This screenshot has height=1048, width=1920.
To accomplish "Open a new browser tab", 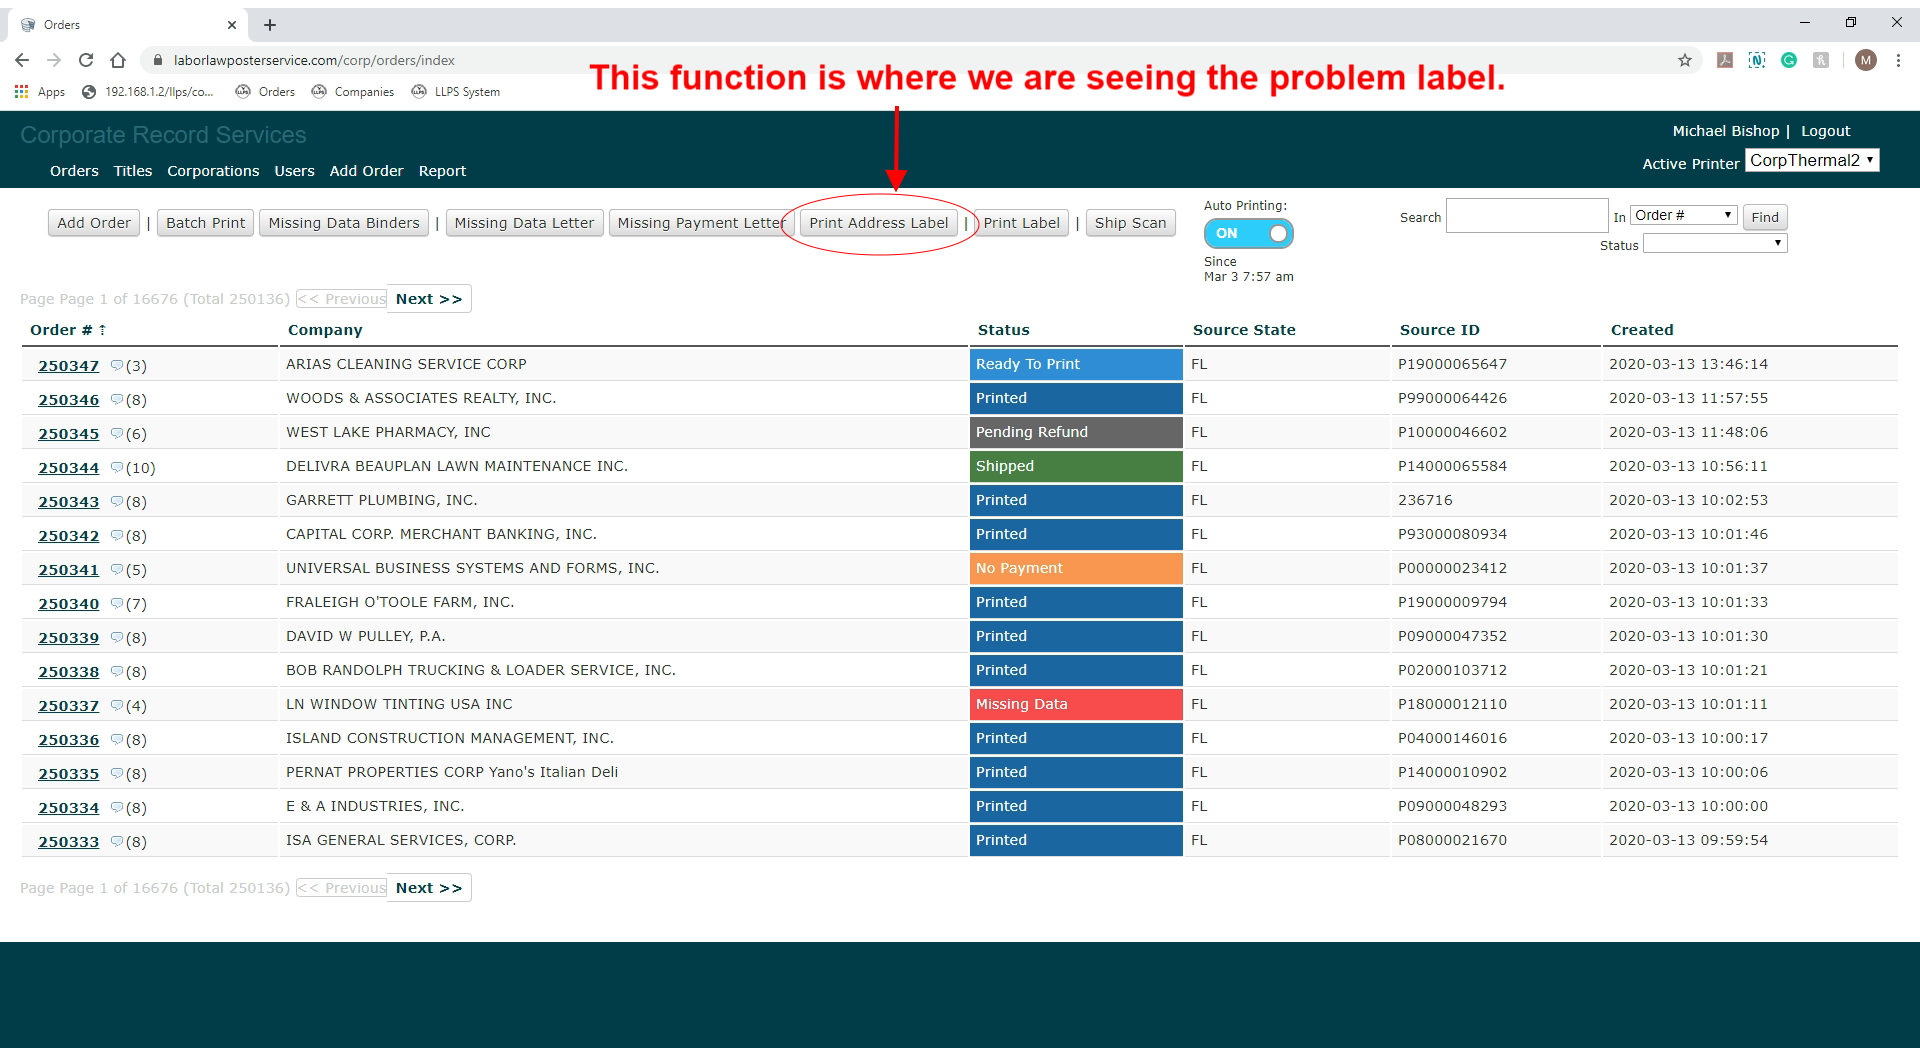I will (270, 25).
